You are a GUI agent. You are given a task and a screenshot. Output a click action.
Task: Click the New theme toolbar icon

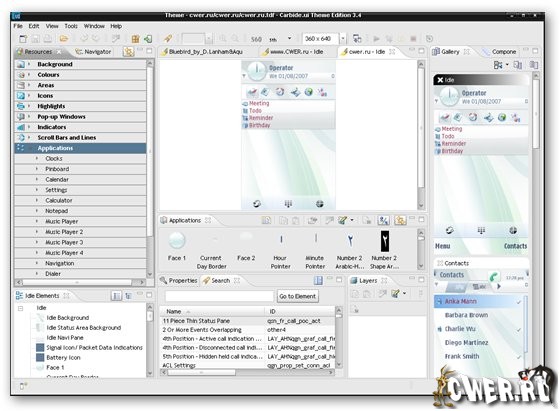pyautogui.click(x=23, y=39)
